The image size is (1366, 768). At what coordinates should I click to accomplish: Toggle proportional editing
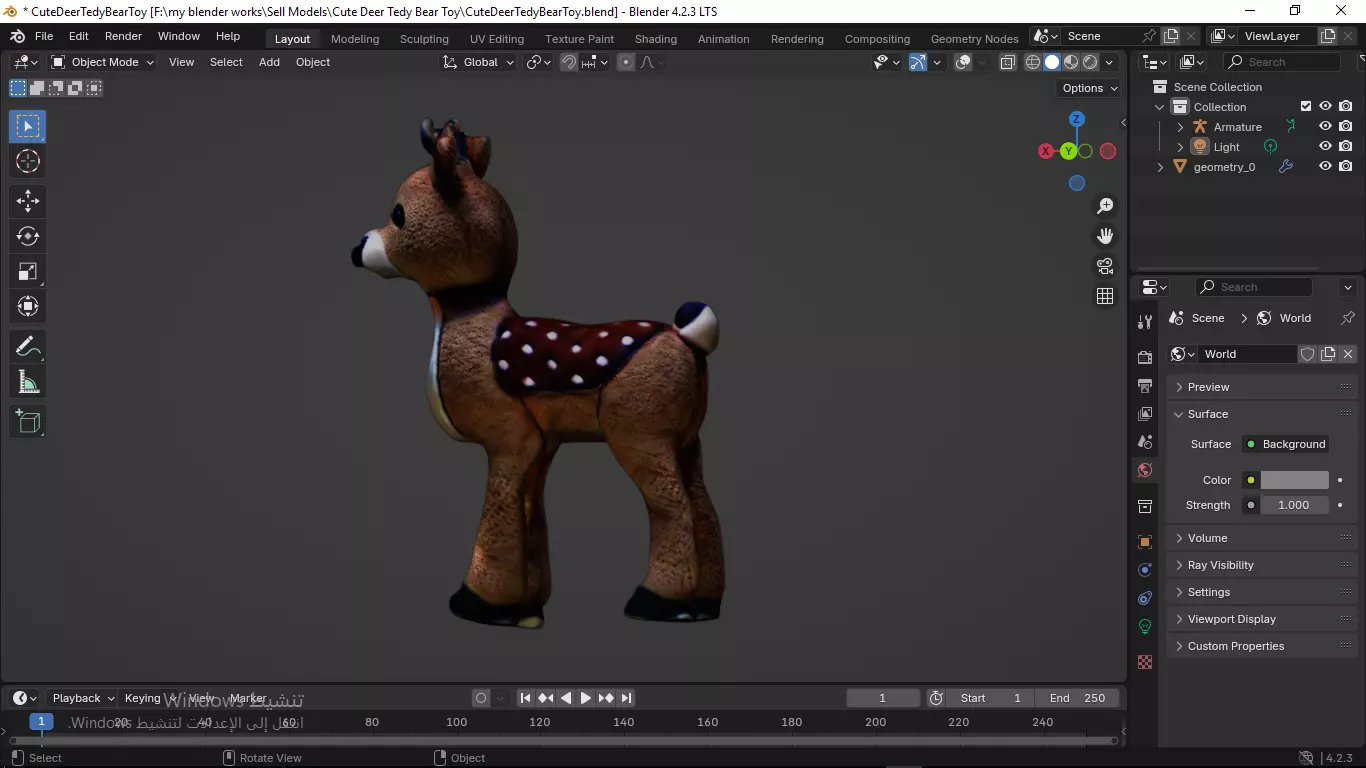coord(626,62)
